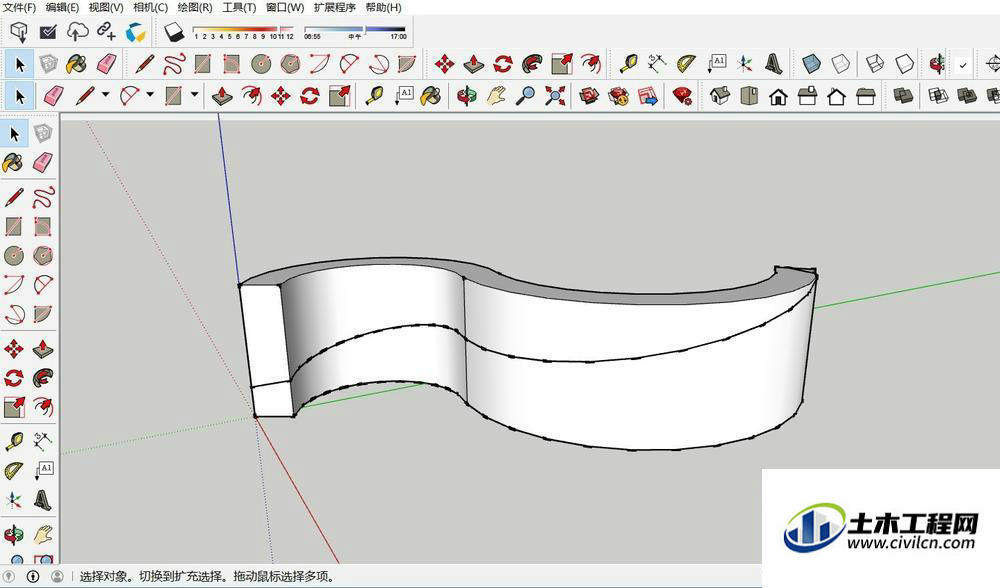Screen dimensions: 1000x588
Task: Expand the Rectangle shape tool dropdown arrow
Action: tap(195, 95)
